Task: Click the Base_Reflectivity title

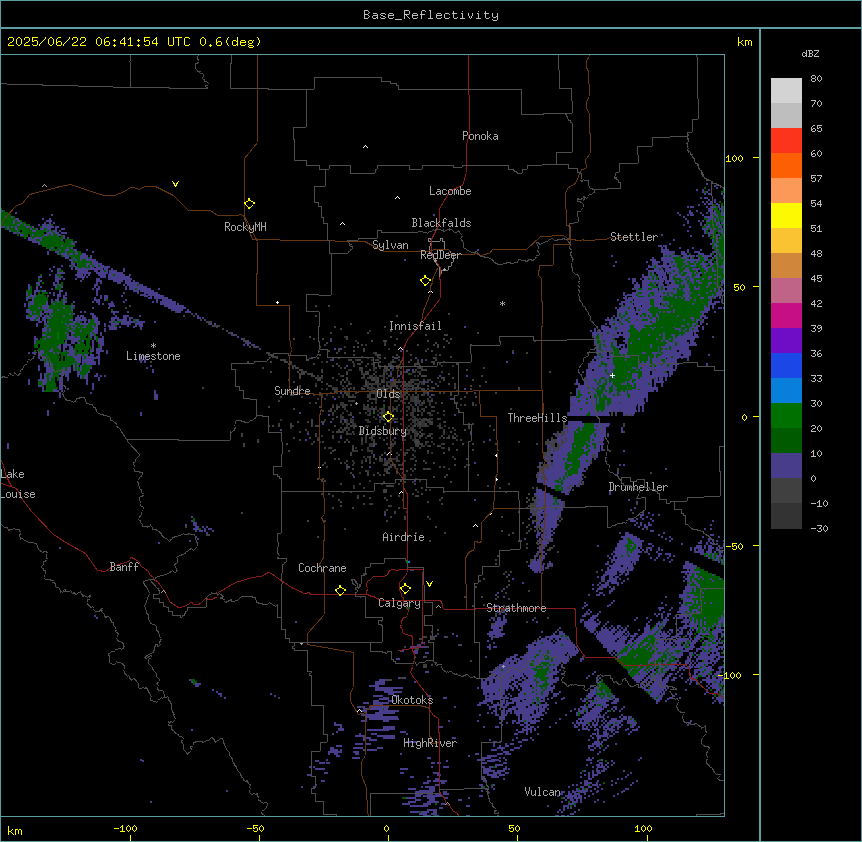Action: click(431, 15)
